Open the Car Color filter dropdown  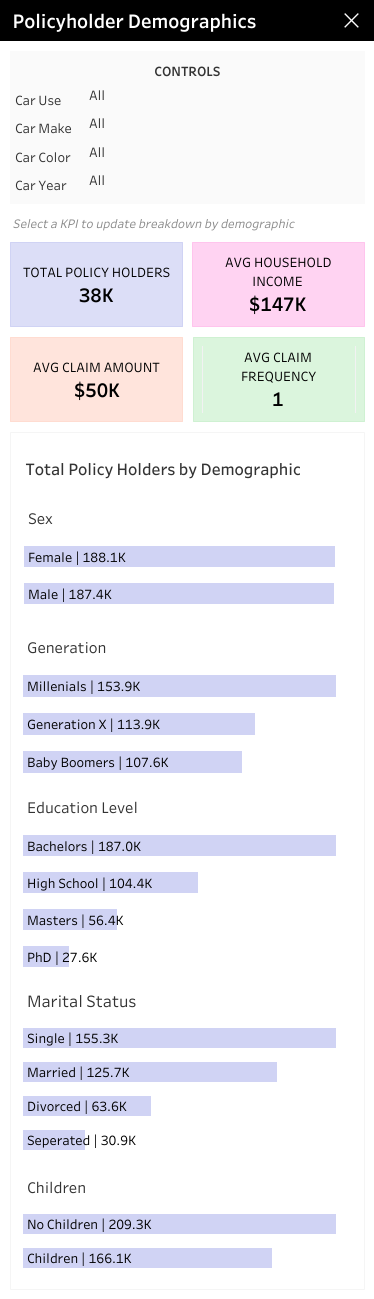coord(97,153)
